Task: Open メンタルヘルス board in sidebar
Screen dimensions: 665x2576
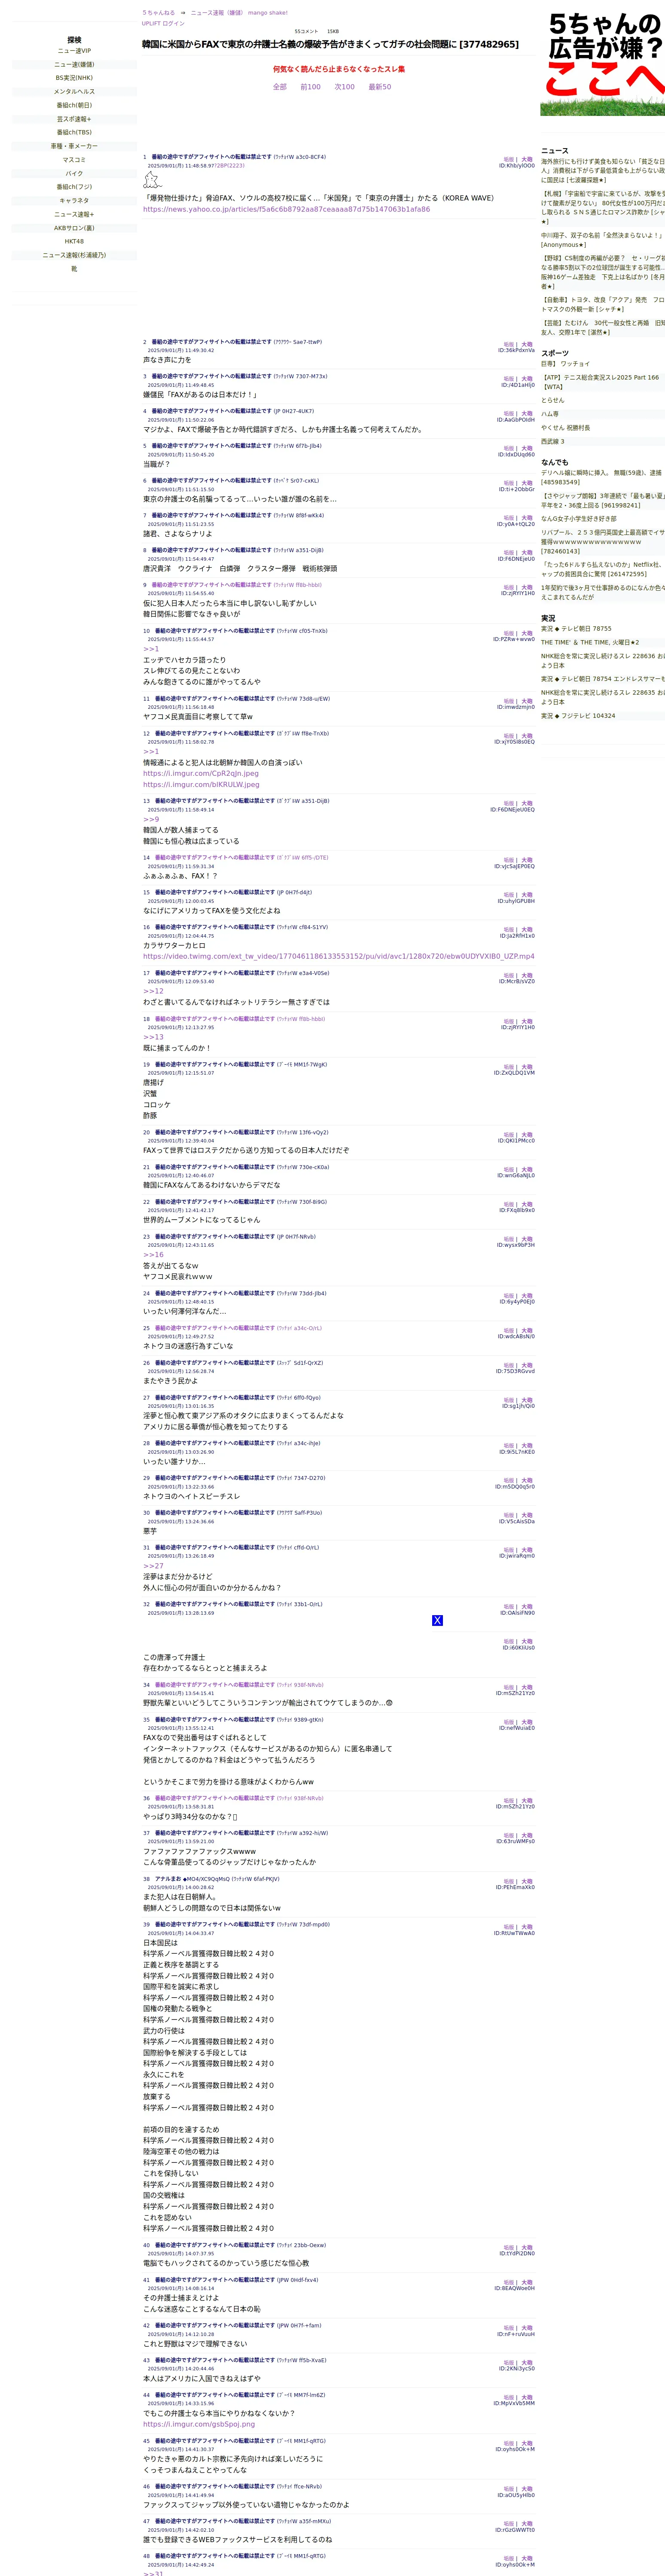Action: (x=74, y=92)
